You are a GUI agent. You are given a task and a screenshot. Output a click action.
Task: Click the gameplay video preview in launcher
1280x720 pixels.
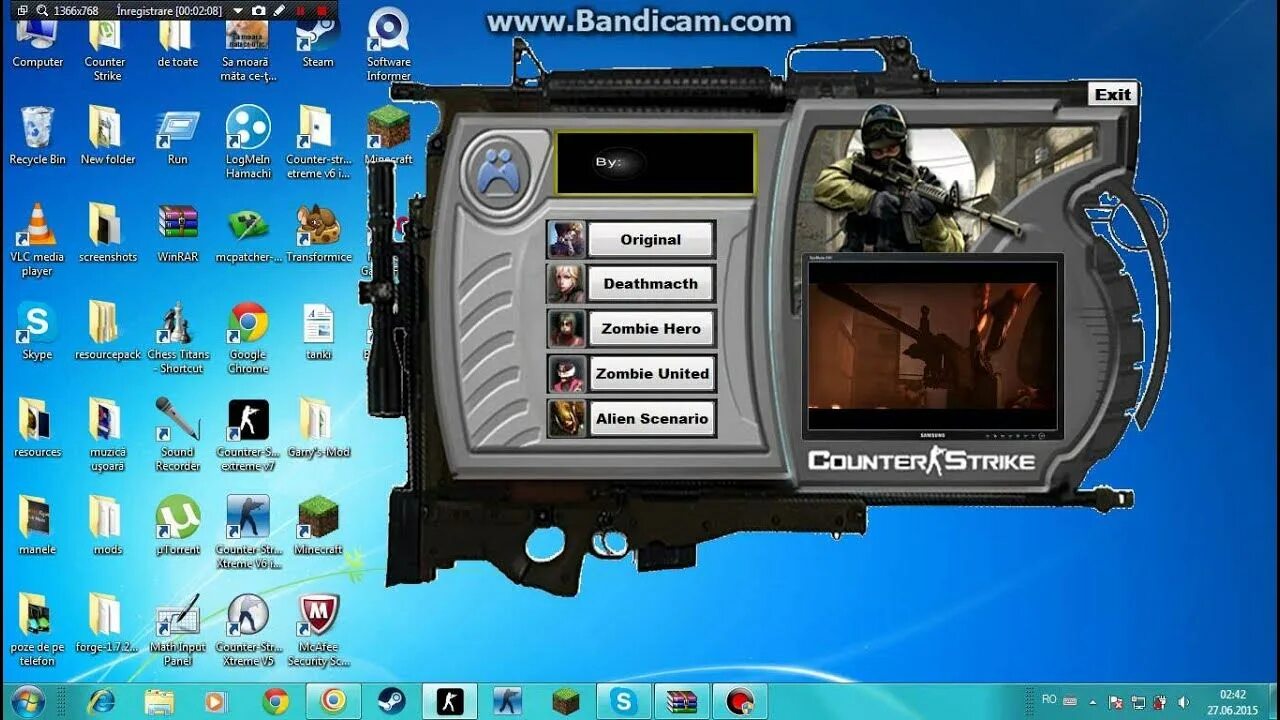click(x=932, y=344)
